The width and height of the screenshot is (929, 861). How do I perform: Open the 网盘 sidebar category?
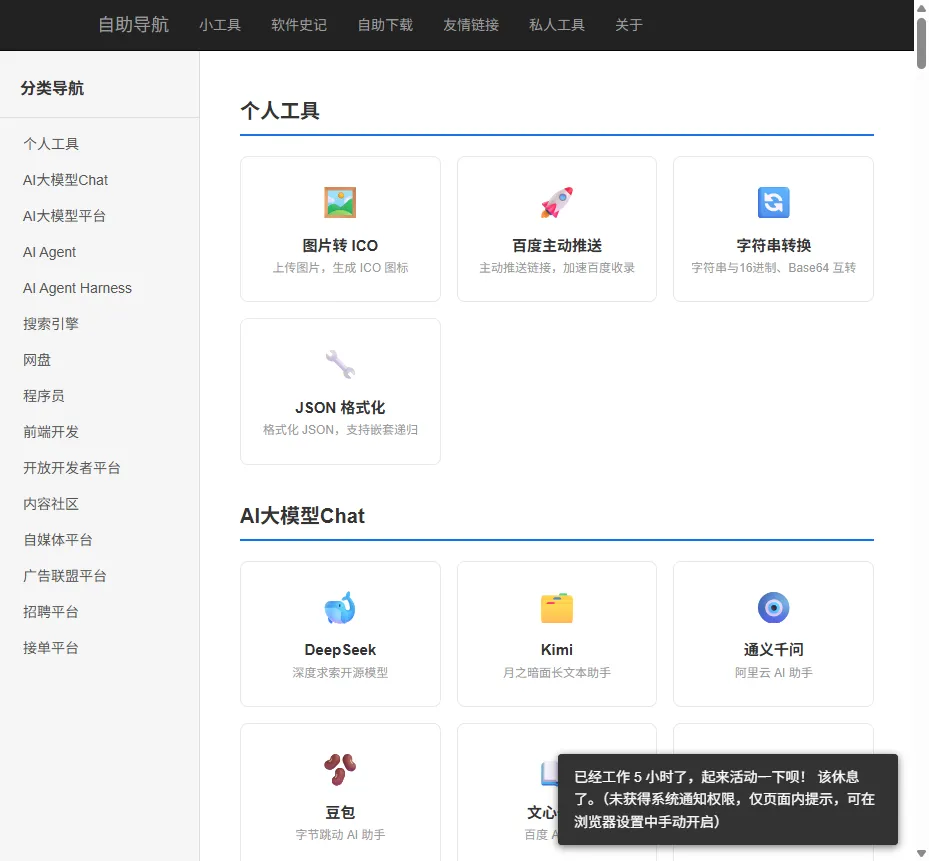tap(37, 360)
